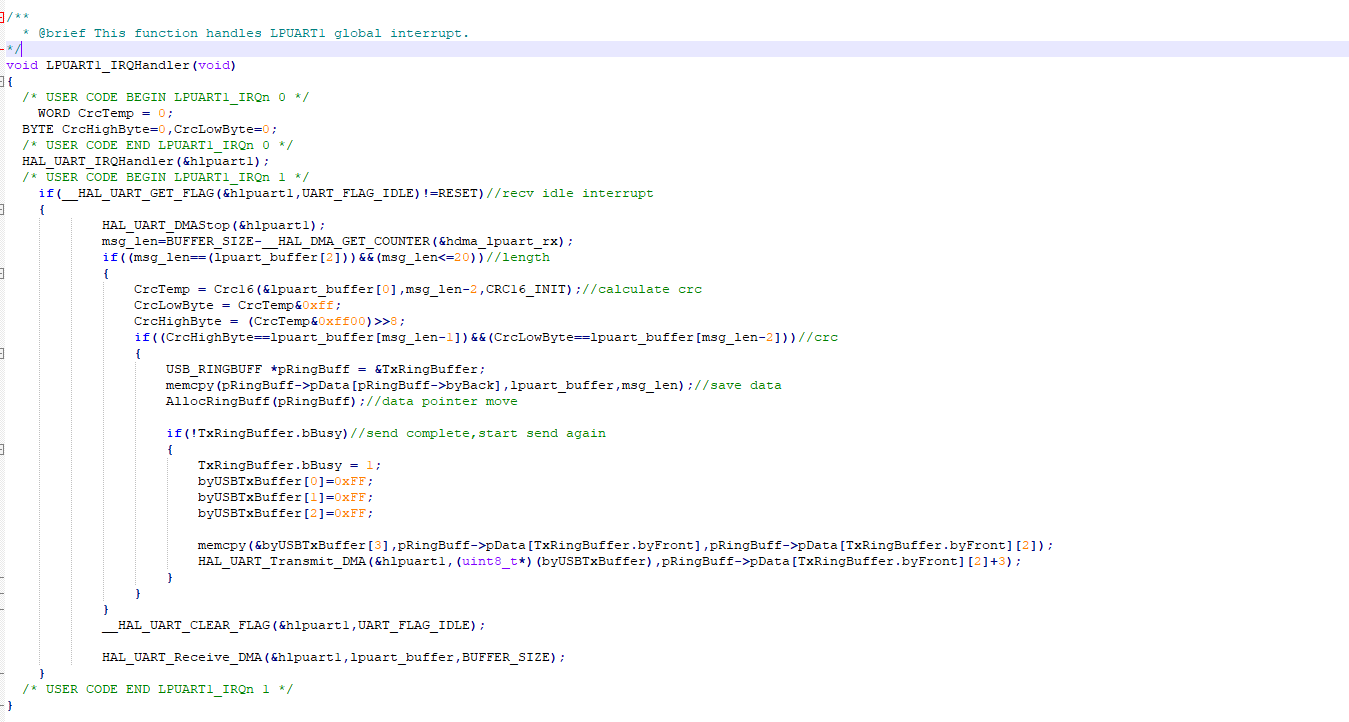
Task: Click the '//save data' comment
Action: [736, 385]
